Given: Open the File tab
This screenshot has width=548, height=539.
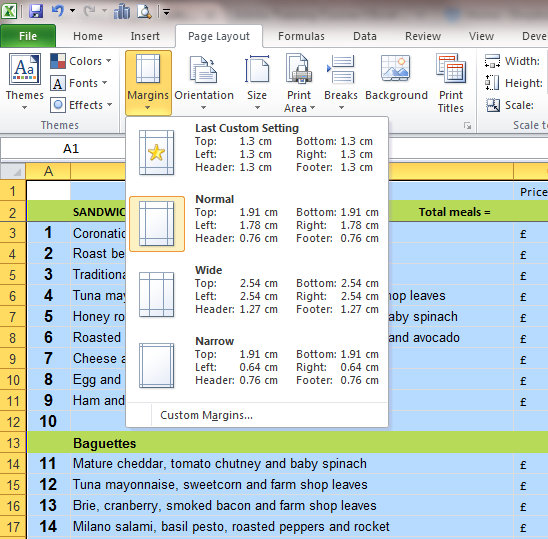Looking at the screenshot, I should (x=28, y=36).
